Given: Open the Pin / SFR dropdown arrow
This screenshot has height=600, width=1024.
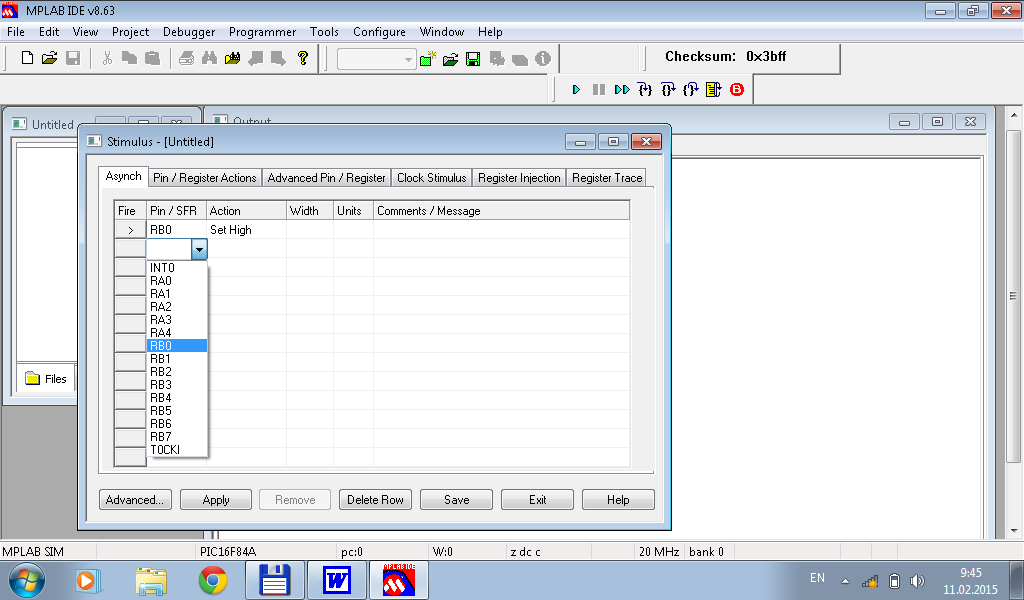Looking at the screenshot, I should point(199,249).
